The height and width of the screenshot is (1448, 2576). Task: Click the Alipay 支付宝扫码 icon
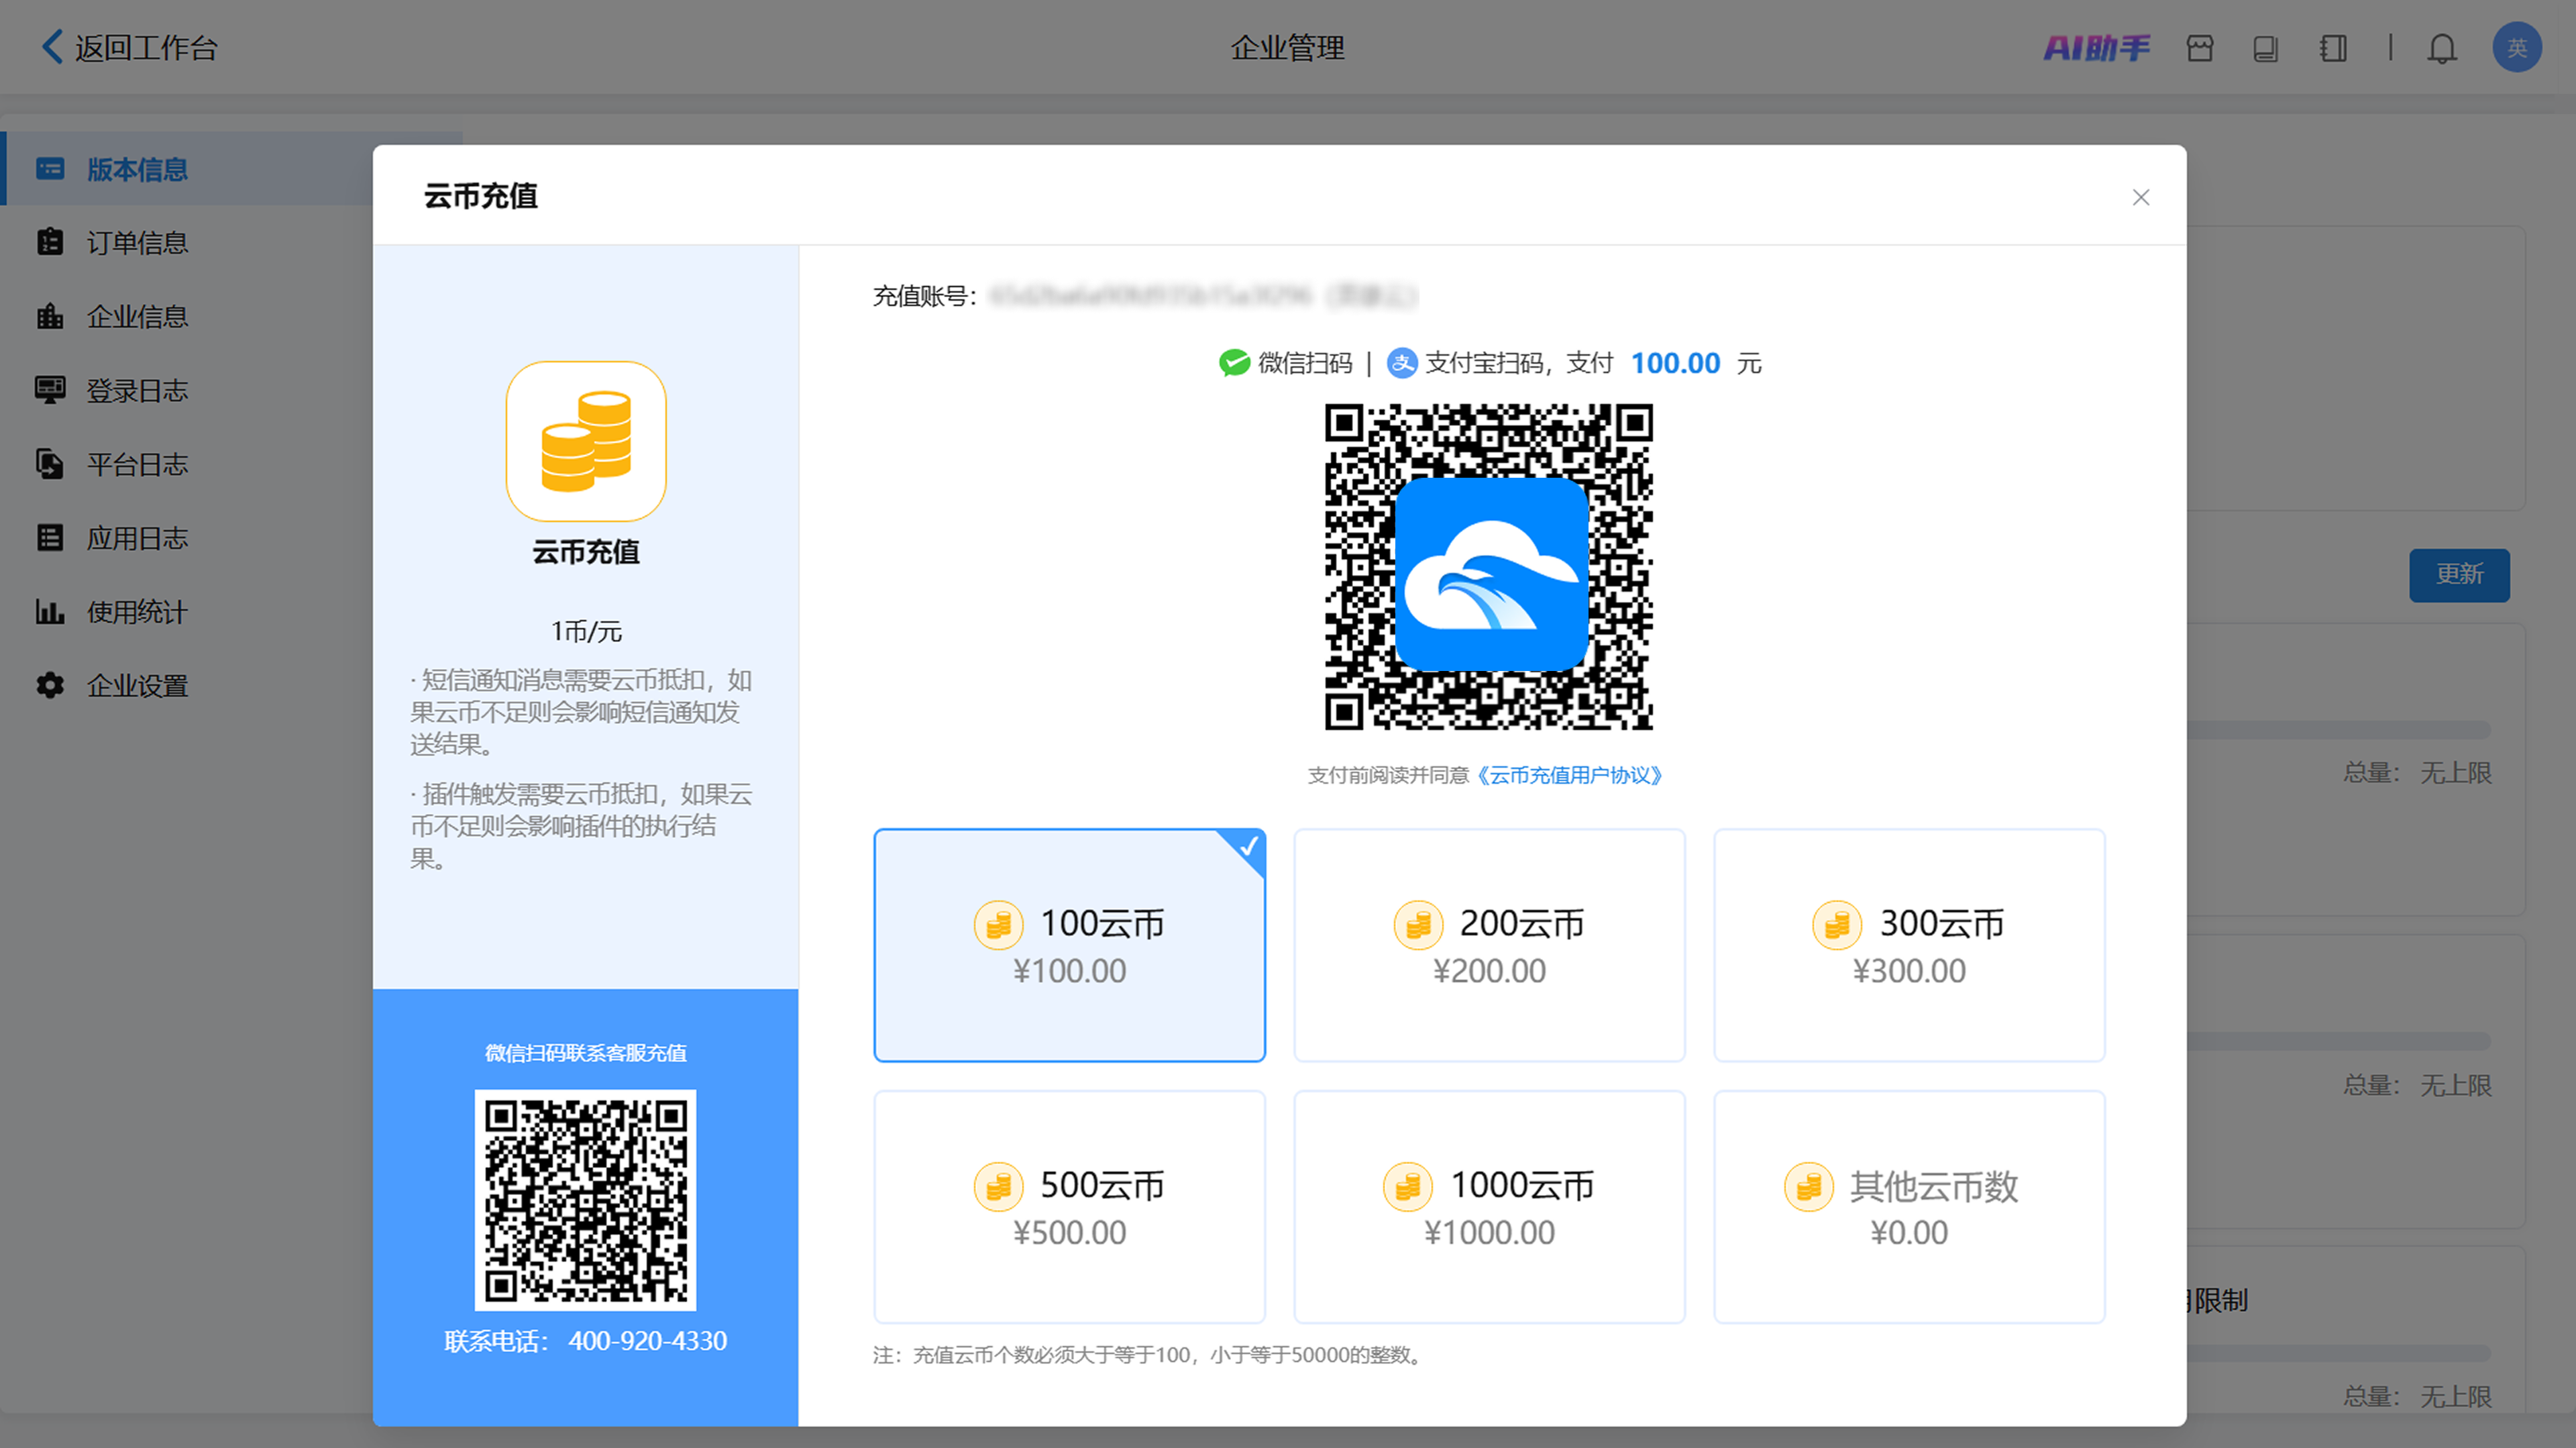[1402, 363]
